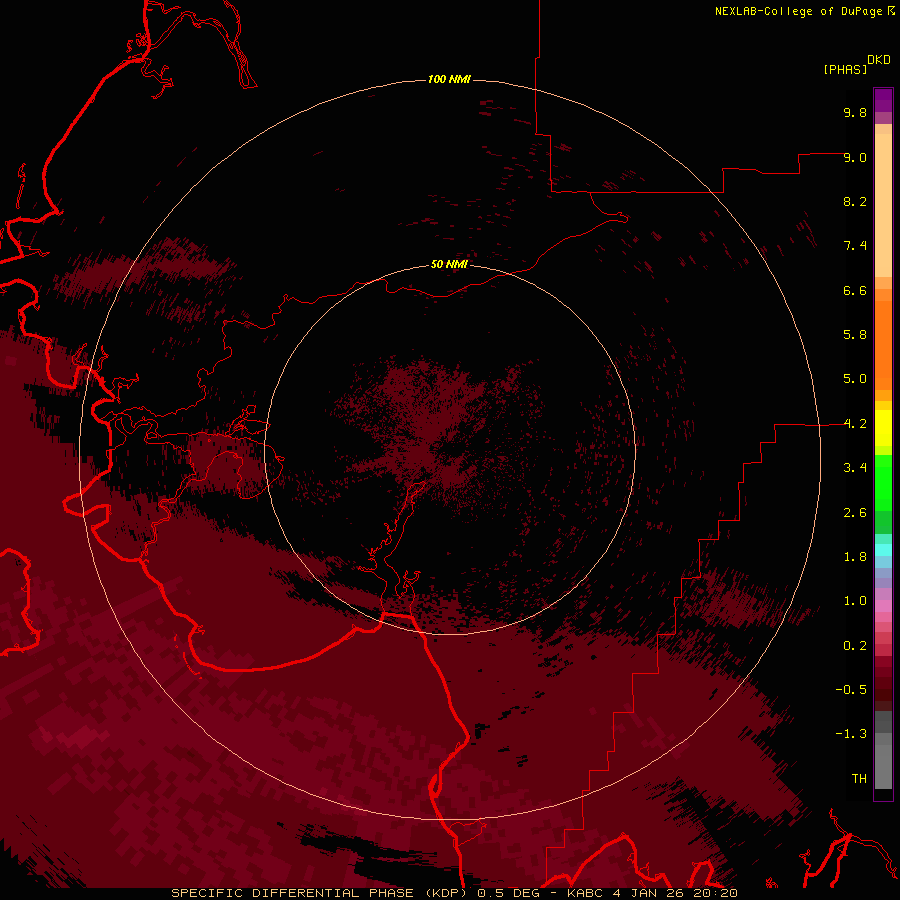The width and height of the screenshot is (900, 900).
Task: Click the -0.5 legend value
Action: pos(851,690)
